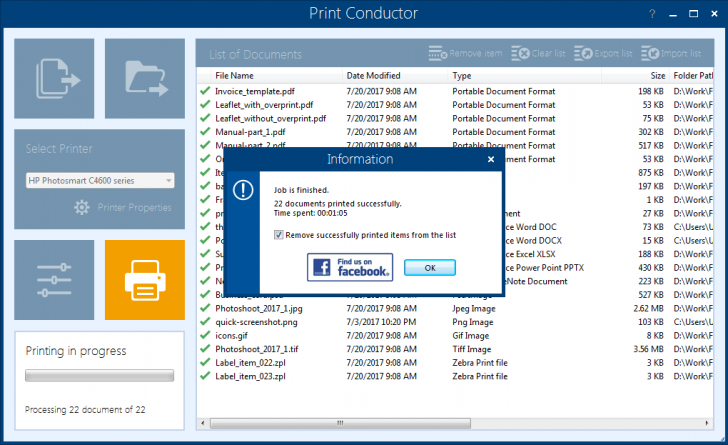
Task: Click the green check beside Photoshoot_2017_1.jpg
Action: click(x=205, y=308)
